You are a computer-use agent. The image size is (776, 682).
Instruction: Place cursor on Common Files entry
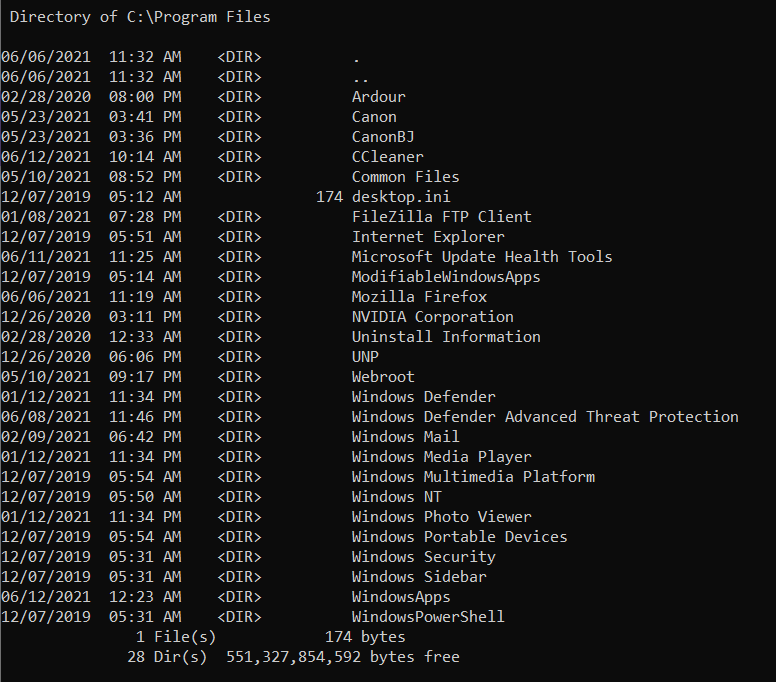pyautogui.click(x=405, y=177)
